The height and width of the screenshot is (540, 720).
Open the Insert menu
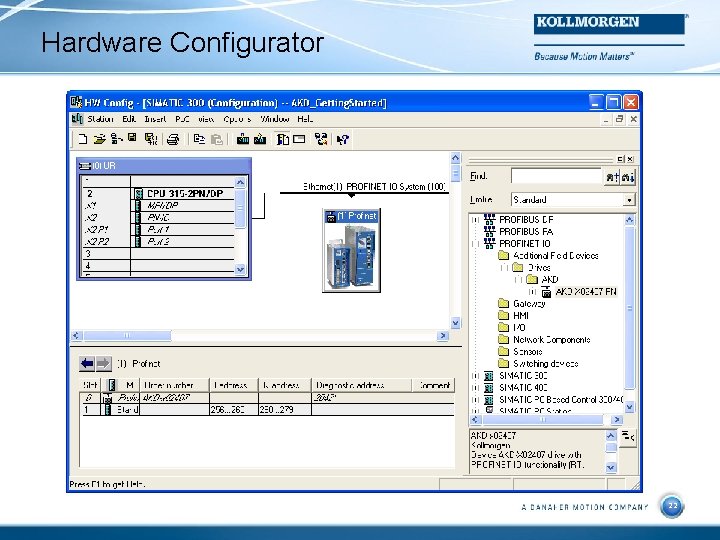155,119
